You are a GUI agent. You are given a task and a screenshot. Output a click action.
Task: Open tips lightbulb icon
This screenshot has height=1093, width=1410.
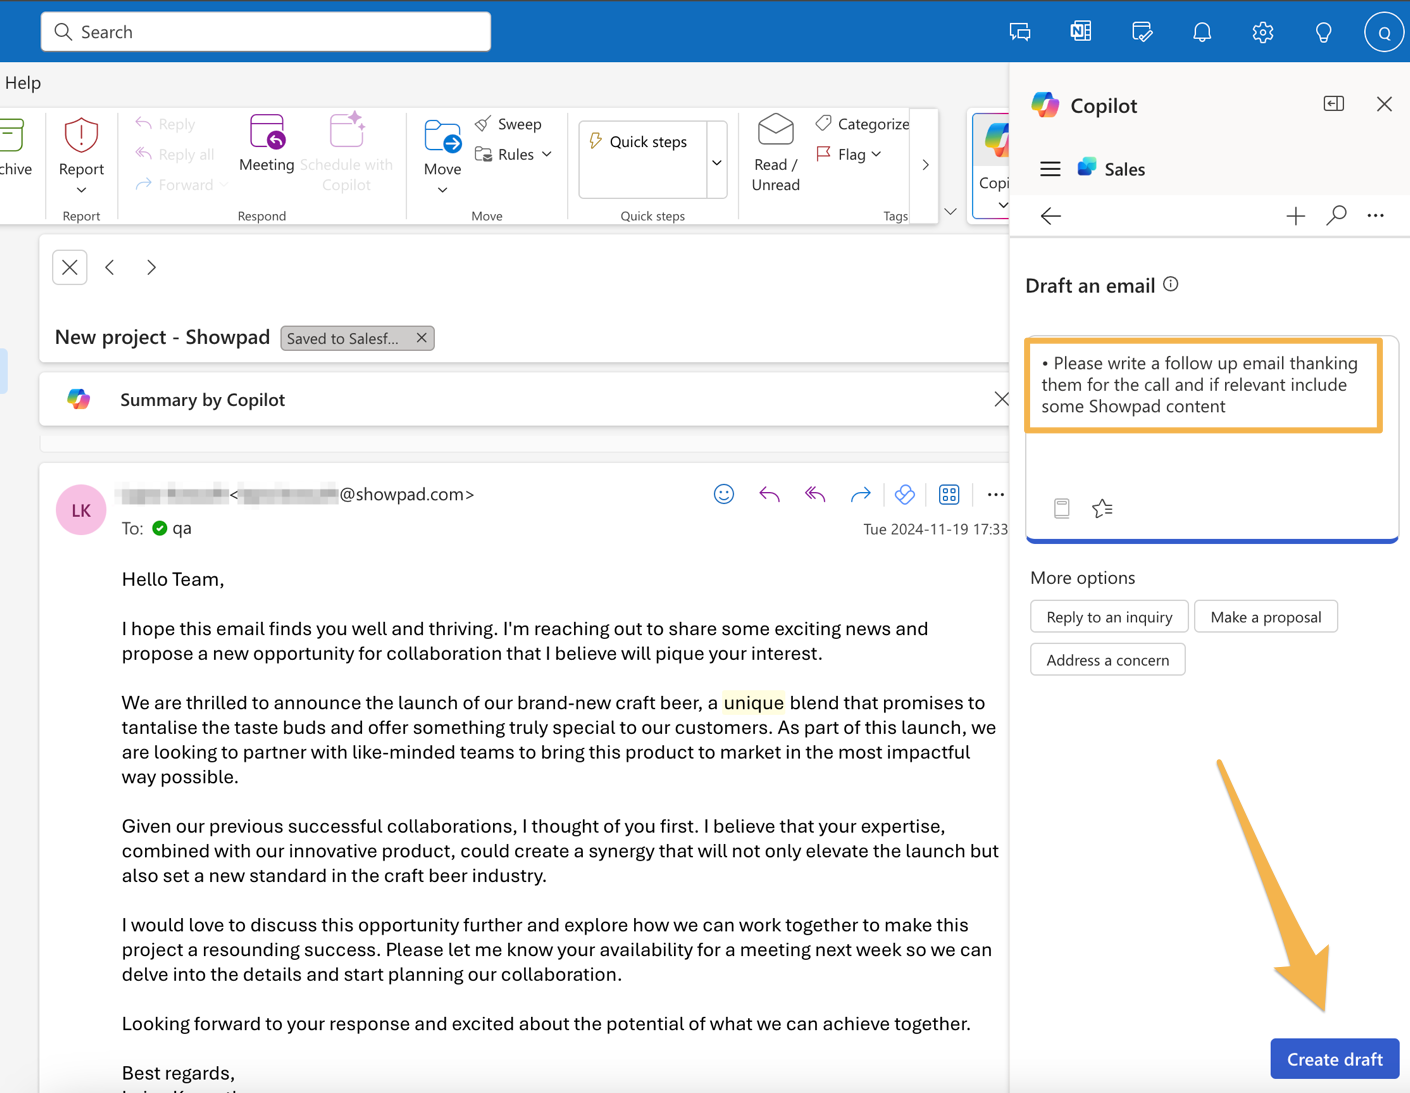pos(1323,32)
